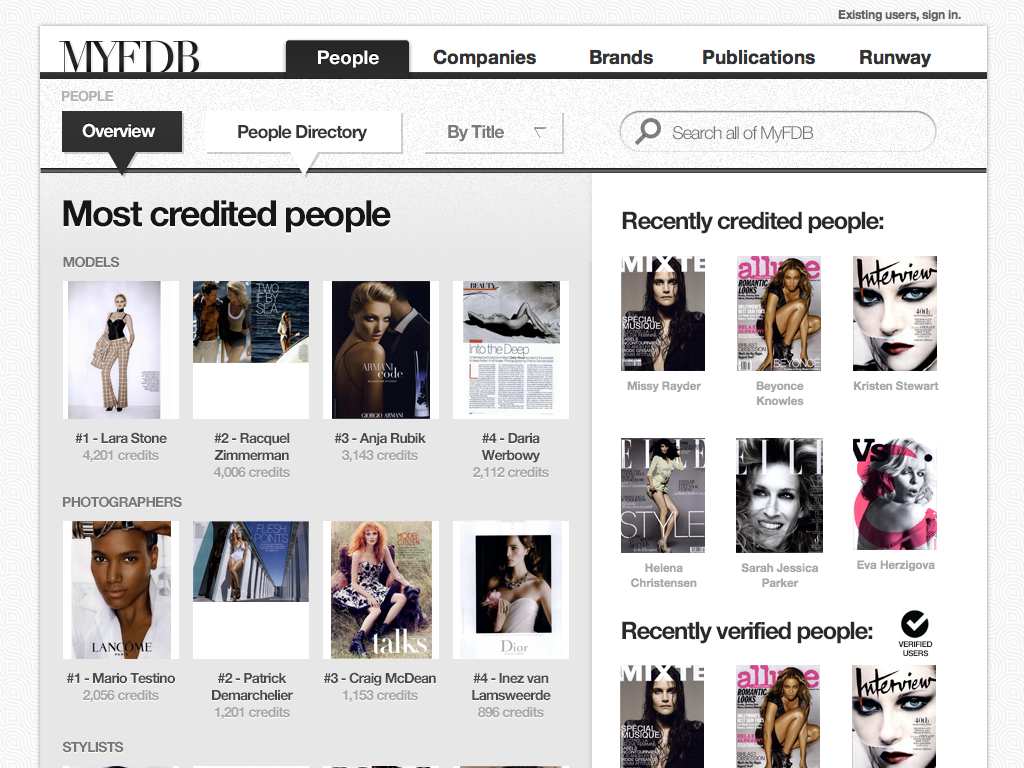Open the People Directory

click(x=304, y=133)
